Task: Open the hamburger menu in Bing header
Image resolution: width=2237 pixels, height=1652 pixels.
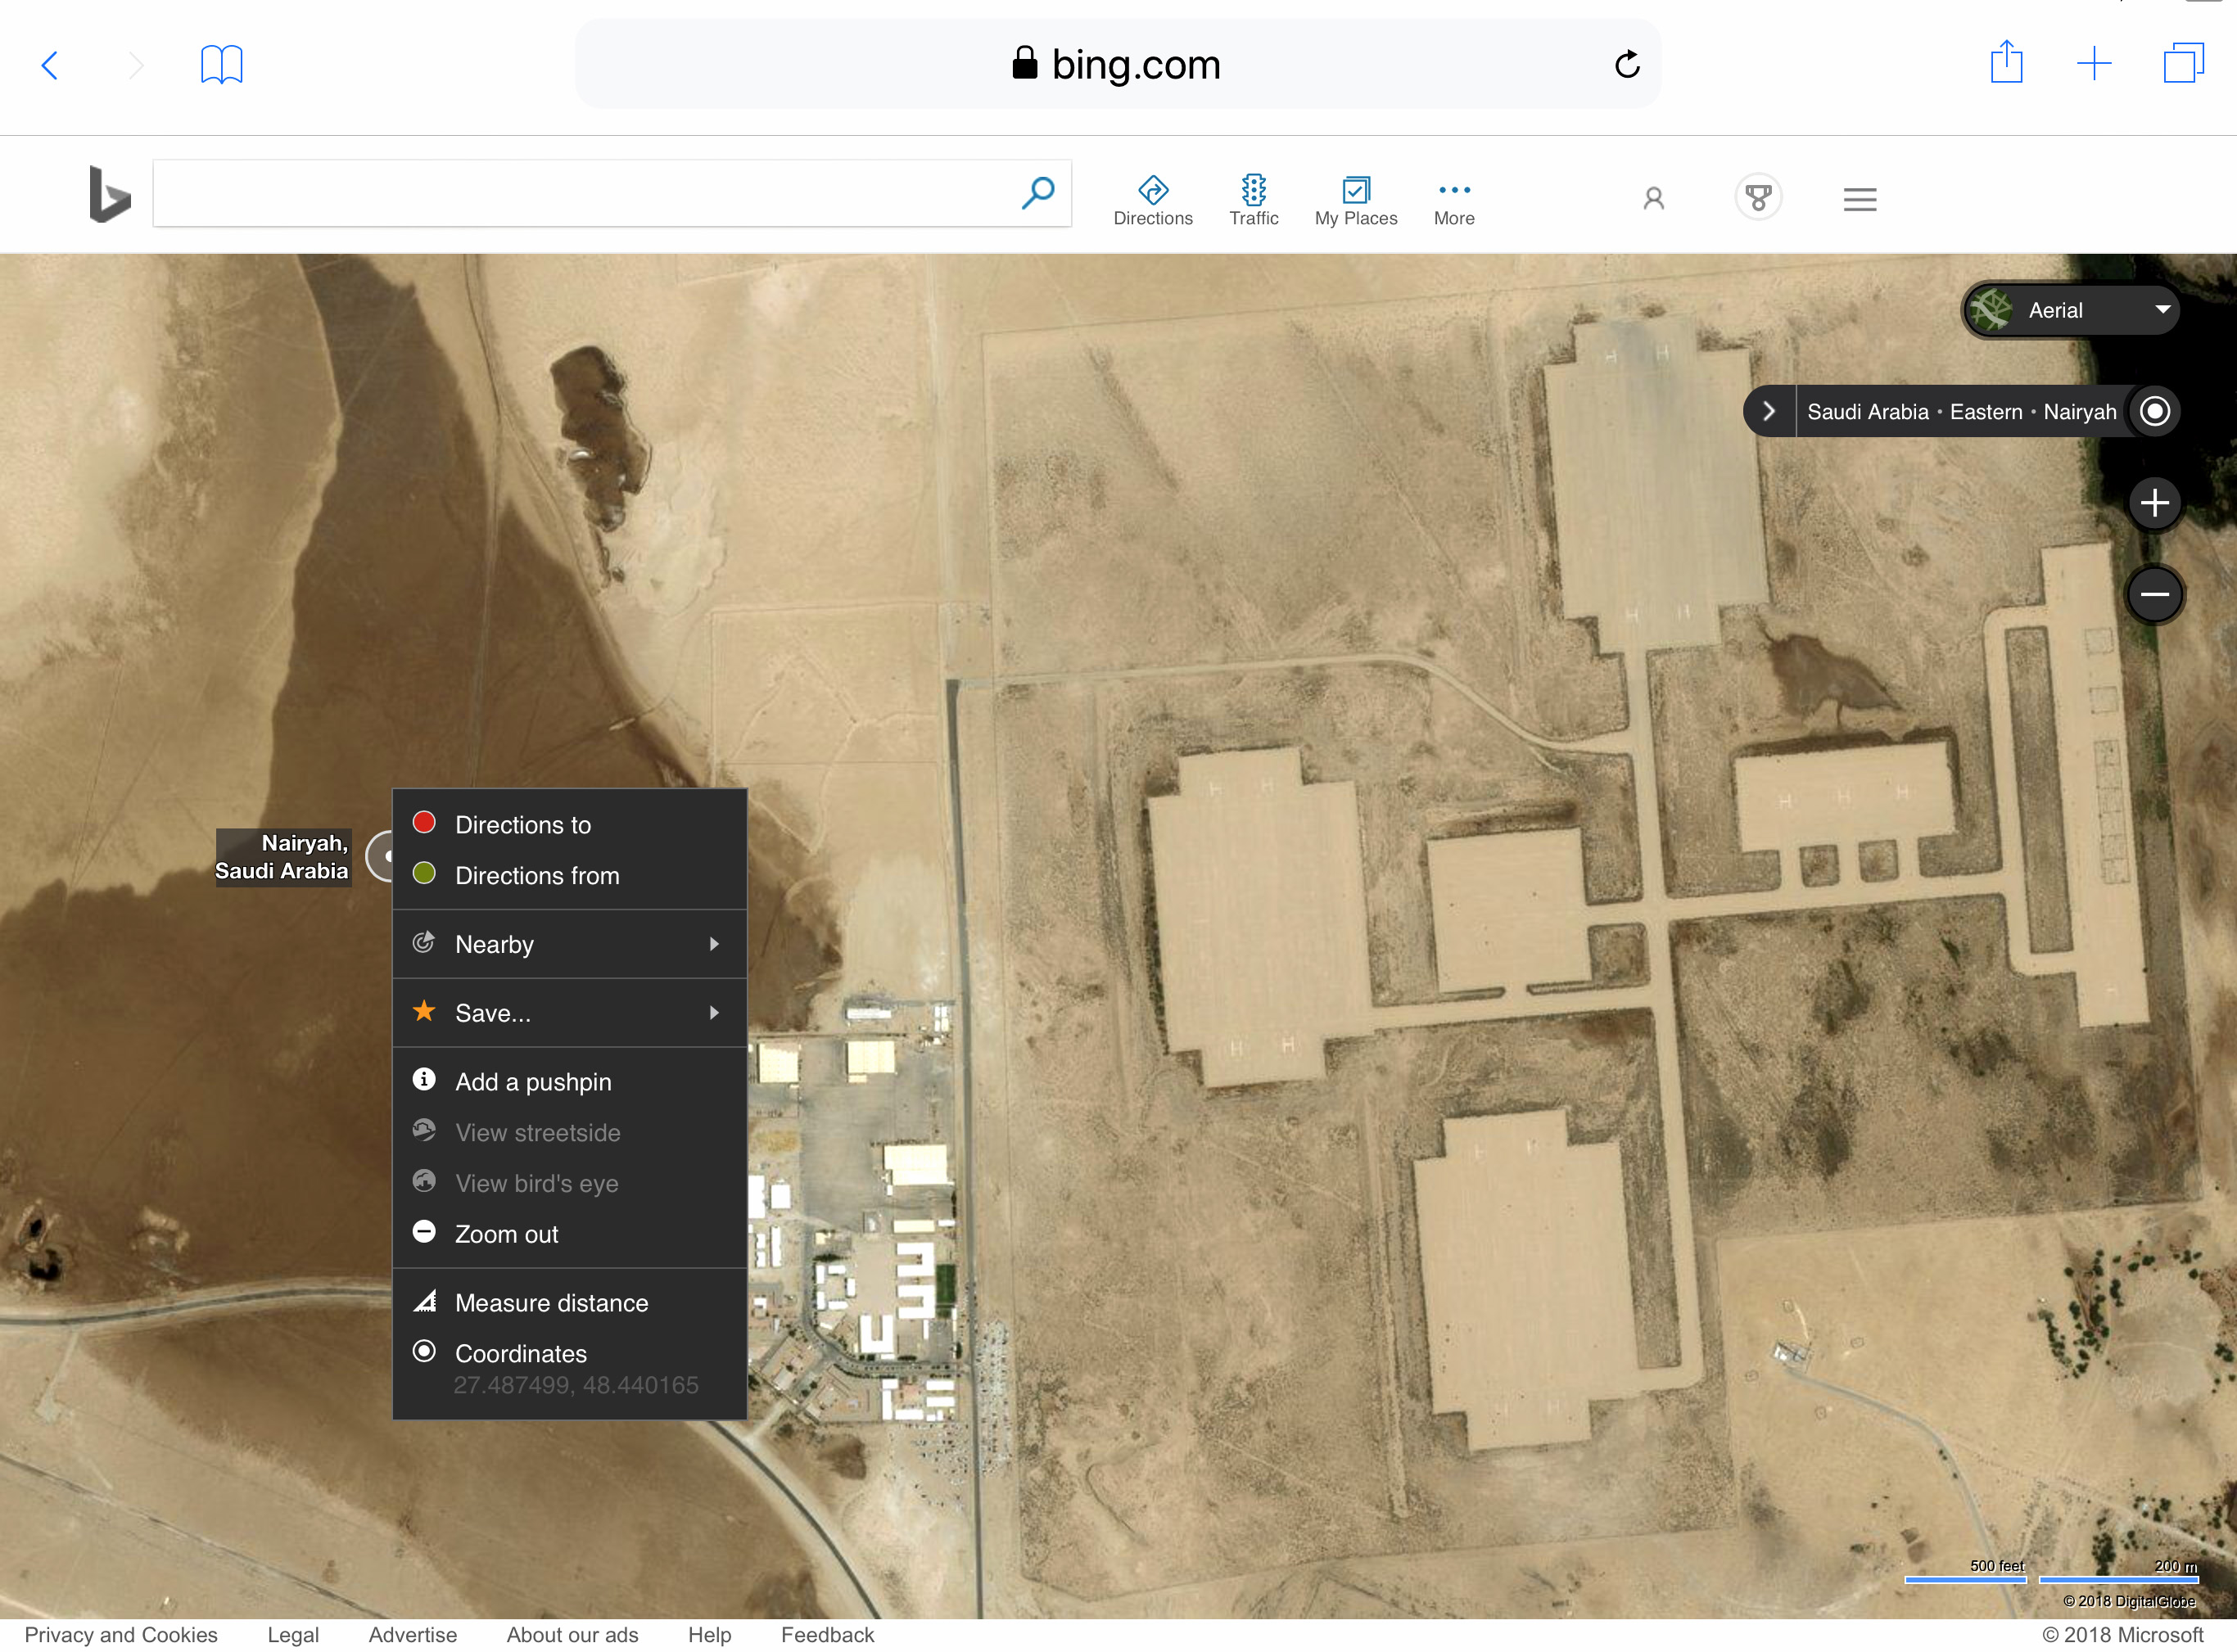Action: pos(1859,199)
